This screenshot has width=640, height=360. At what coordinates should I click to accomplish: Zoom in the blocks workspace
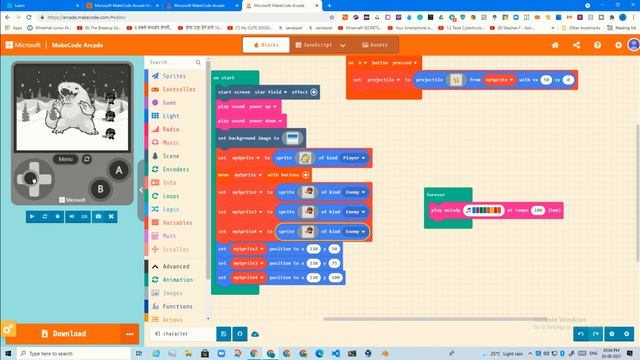pyautogui.click(x=627, y=334)
